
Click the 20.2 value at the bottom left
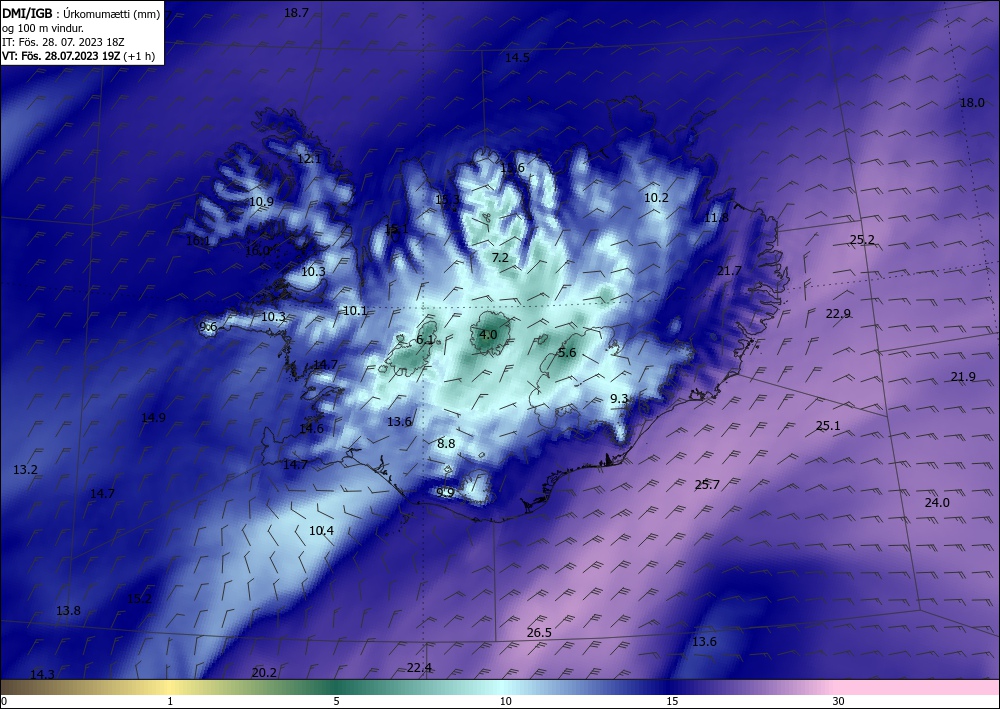[263, 673]
